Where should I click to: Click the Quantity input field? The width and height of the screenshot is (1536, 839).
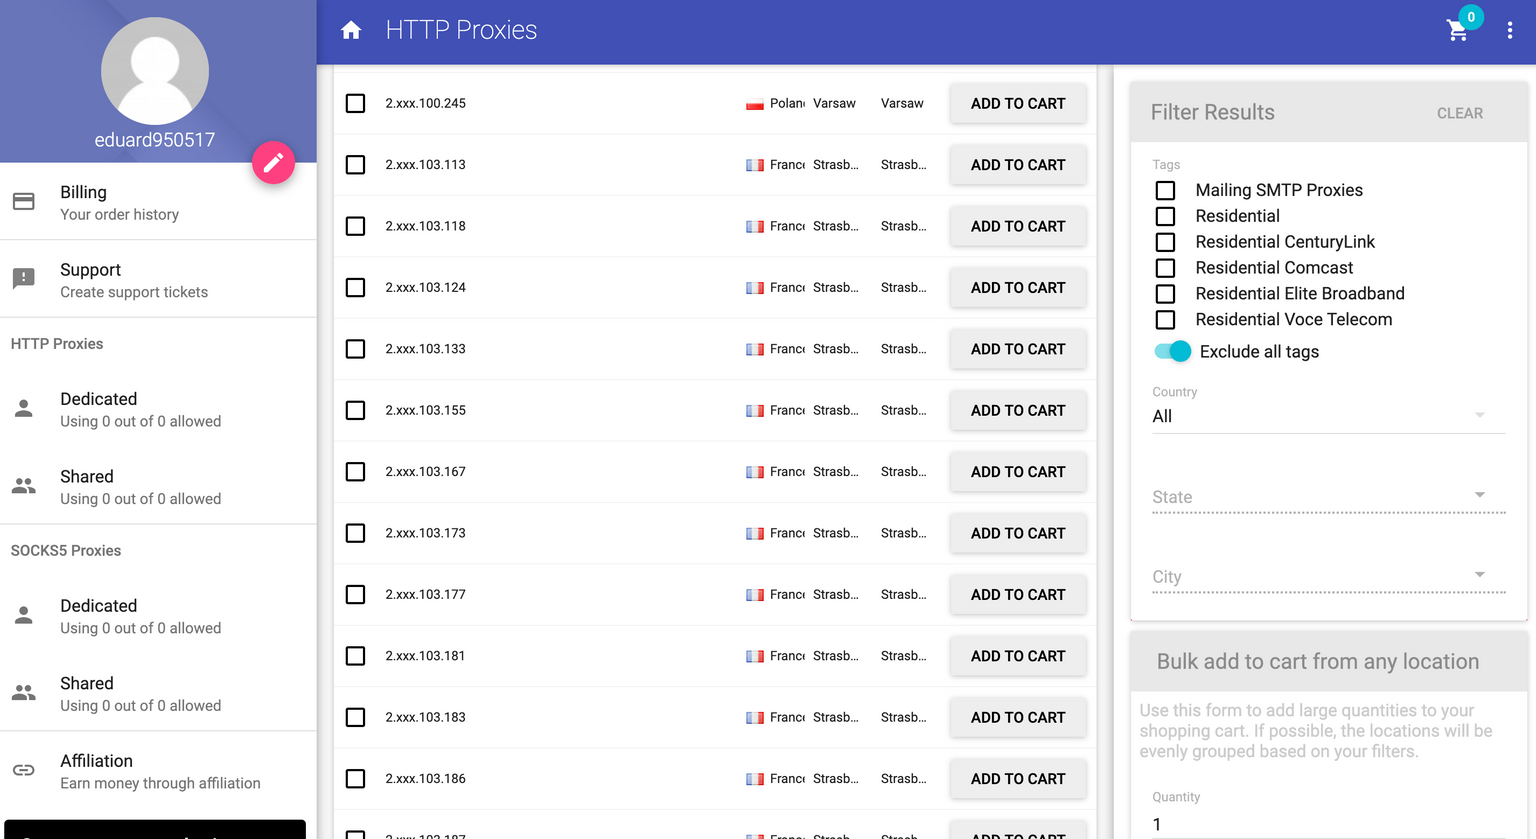(1318, 824)
